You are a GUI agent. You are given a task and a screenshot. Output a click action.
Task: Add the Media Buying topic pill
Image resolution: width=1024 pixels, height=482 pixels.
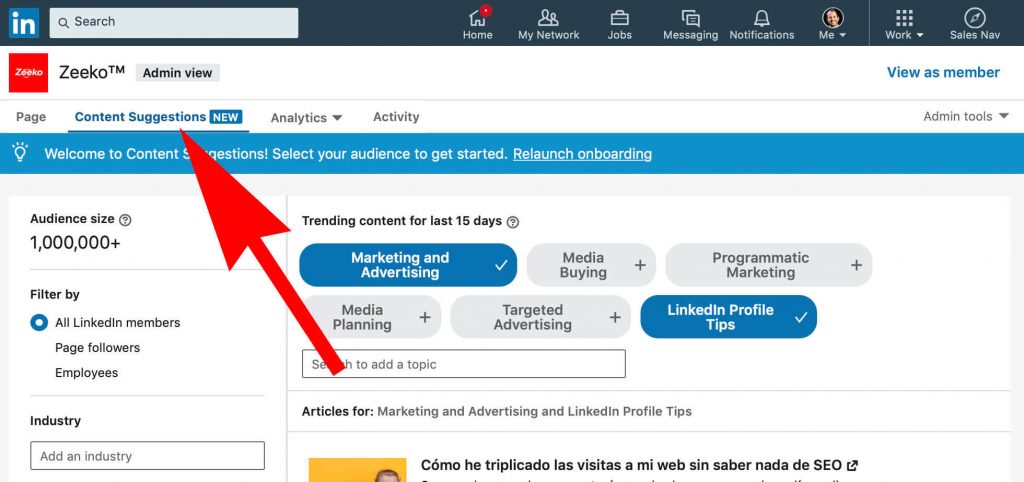(x=591, y=265)
